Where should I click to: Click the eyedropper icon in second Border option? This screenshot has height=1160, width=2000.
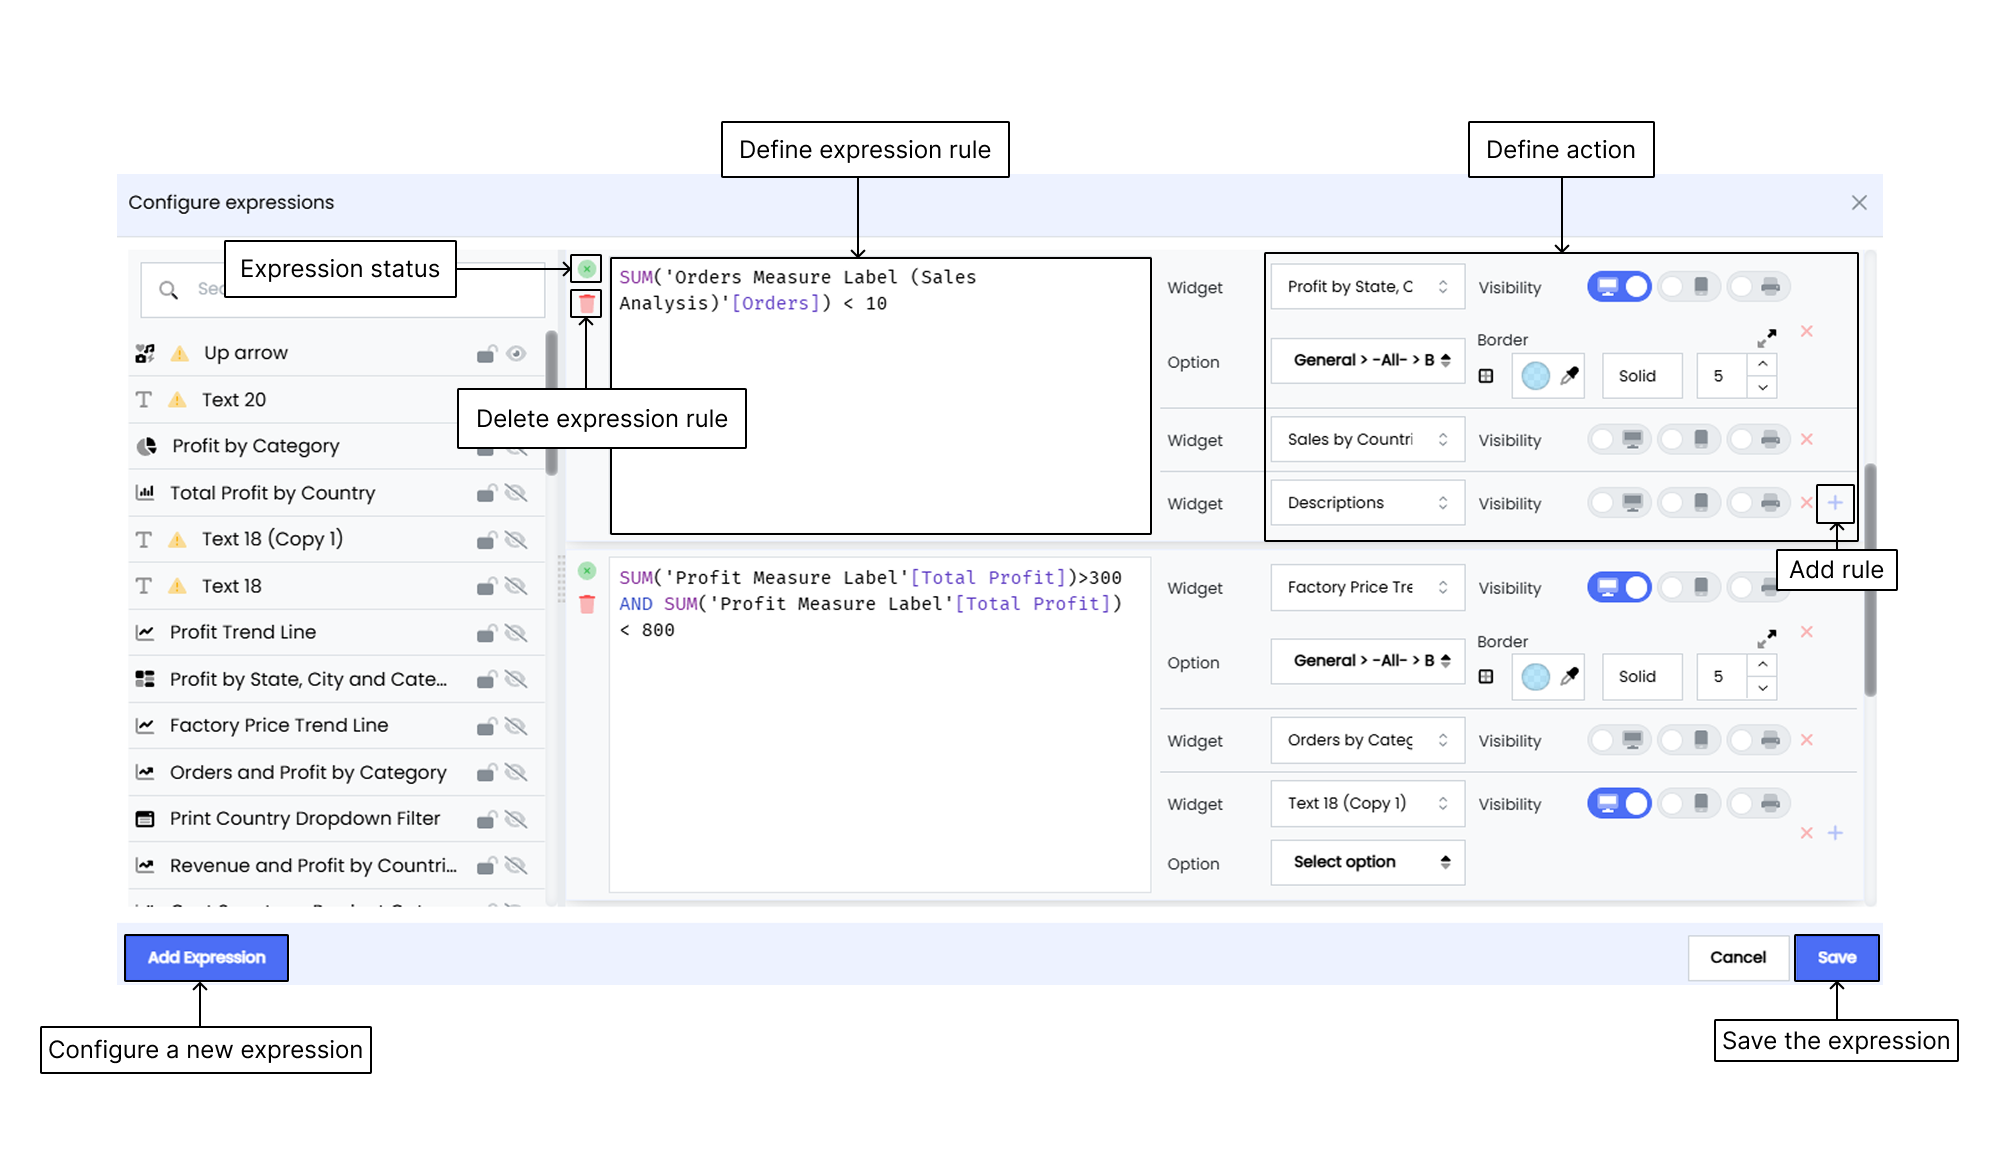[1570, 676]
